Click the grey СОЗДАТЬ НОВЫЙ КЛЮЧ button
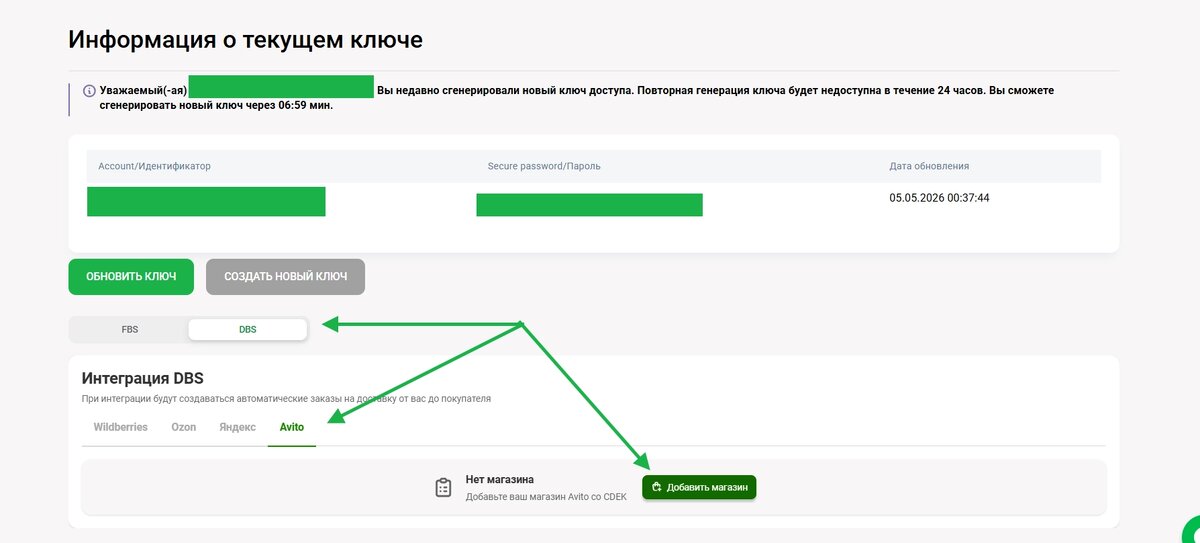 click(x=285, y=277)
